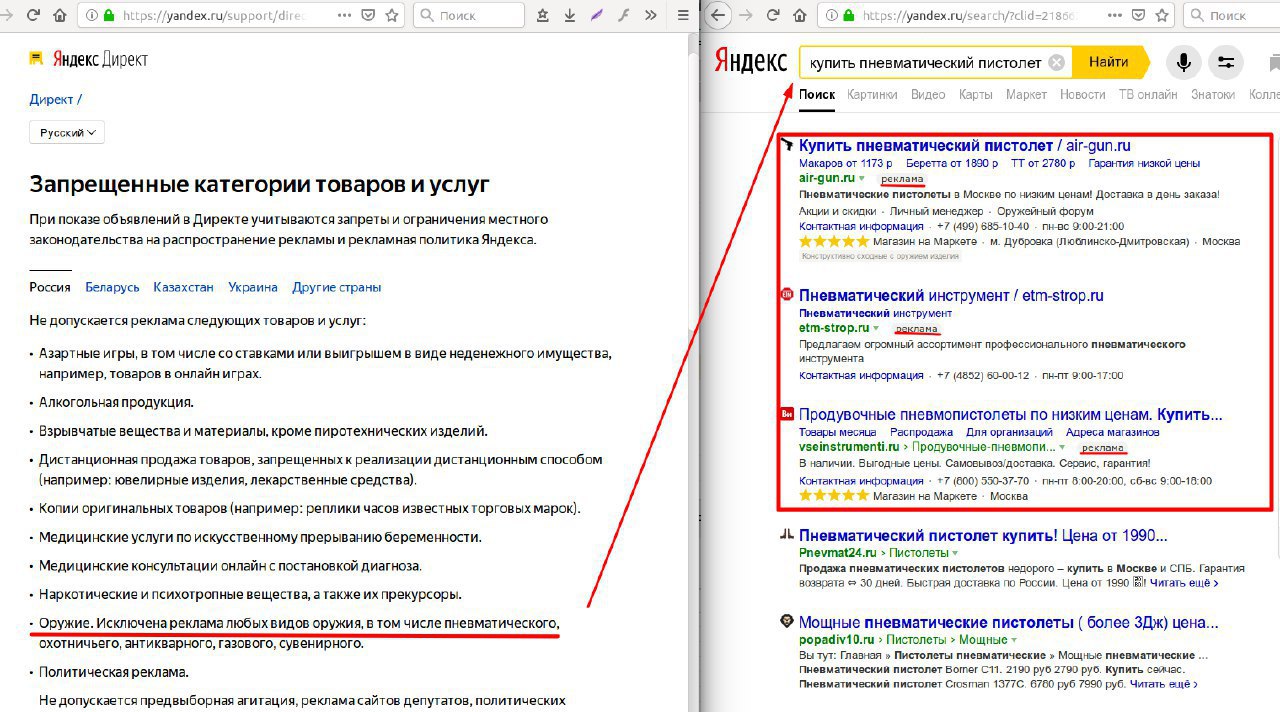This screenshot has width=1280, height=712.
Task: Reload the Yandex Direct support page
Action: tap(33, 15)
